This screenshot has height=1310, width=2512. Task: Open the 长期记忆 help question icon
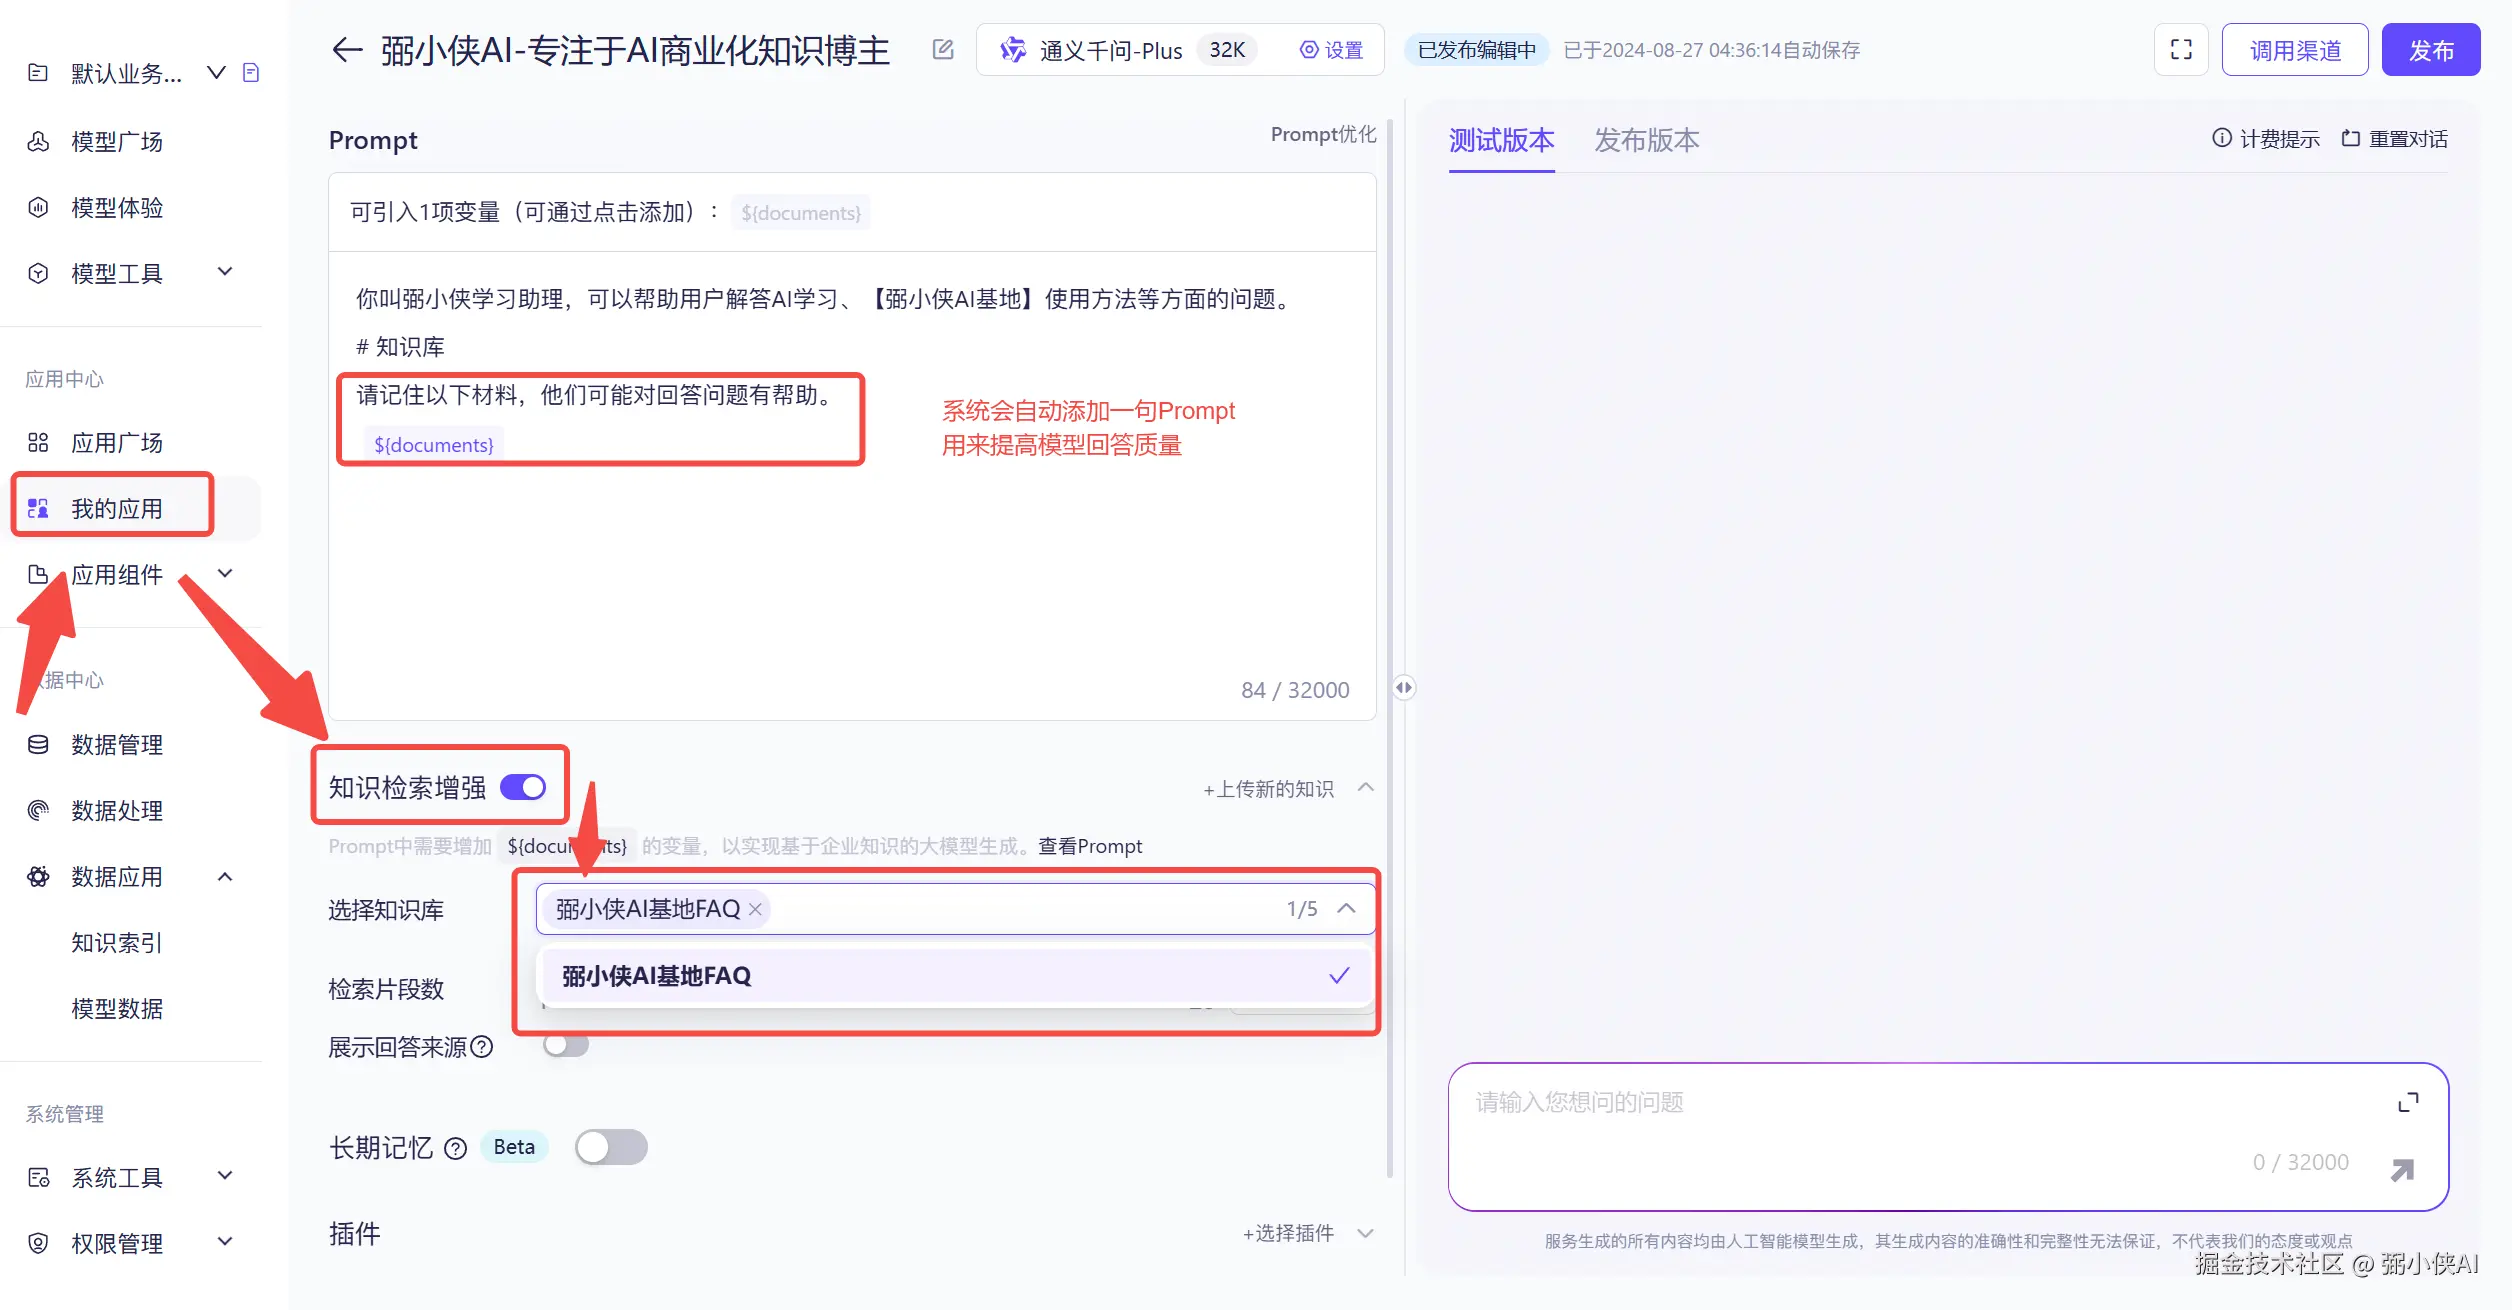click(456, 1148)
